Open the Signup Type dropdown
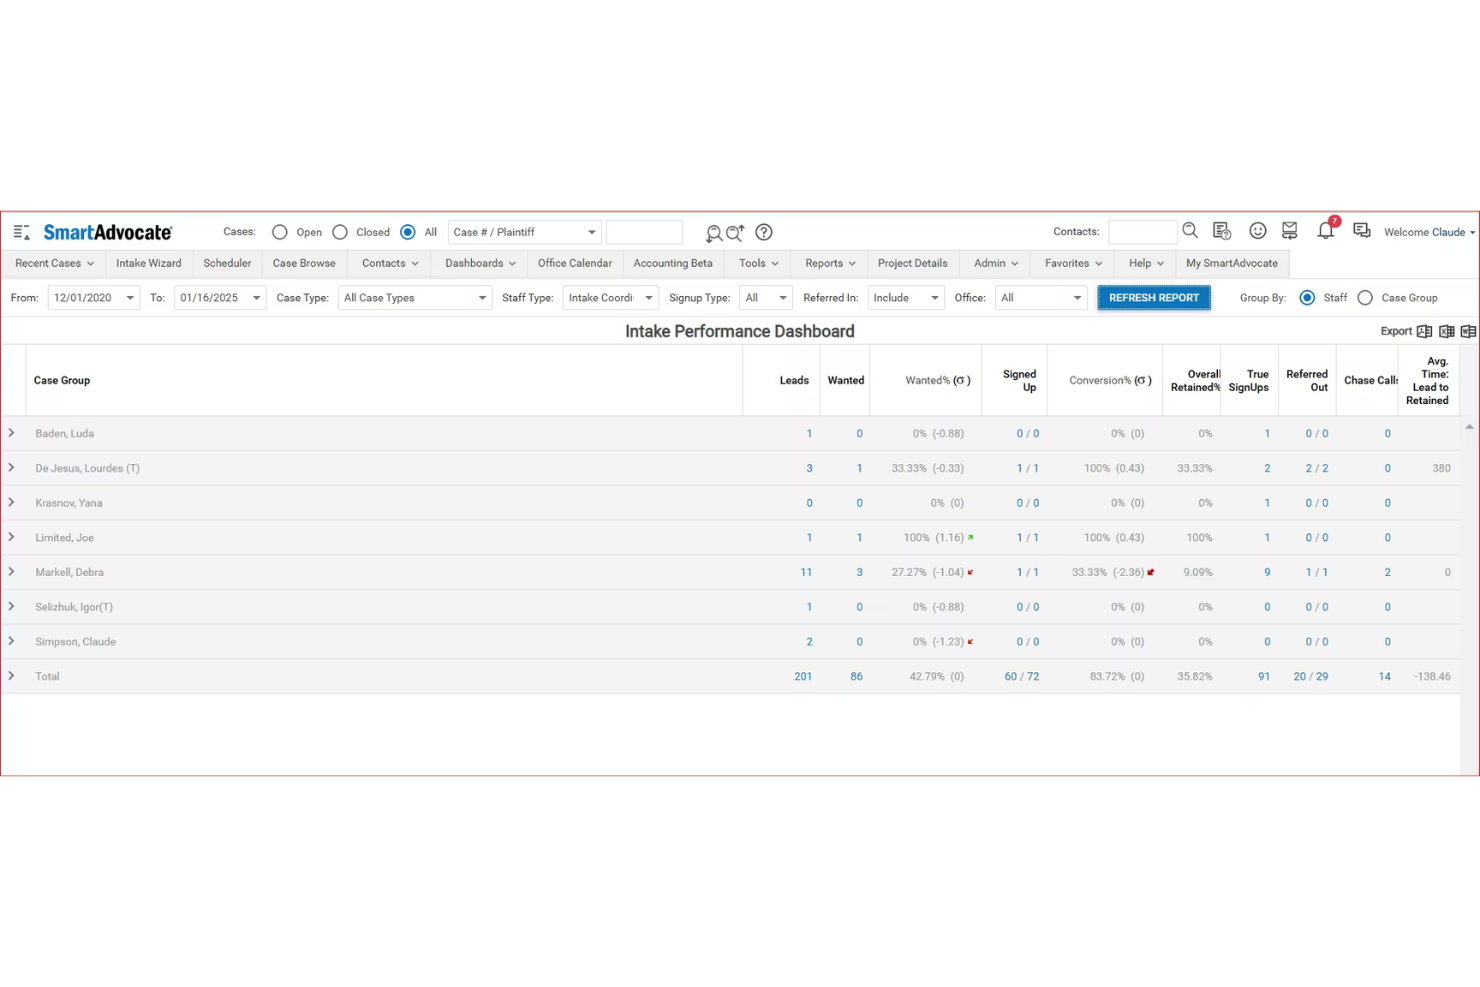Image resolution: width=1480 pixels, height=987 pixels. click(x=766, y=298)
